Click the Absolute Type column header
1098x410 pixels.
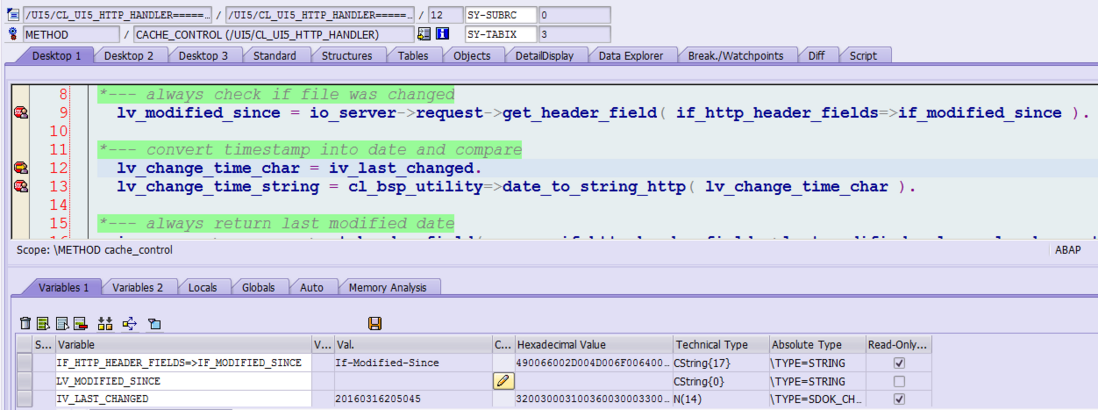(816, 345)
